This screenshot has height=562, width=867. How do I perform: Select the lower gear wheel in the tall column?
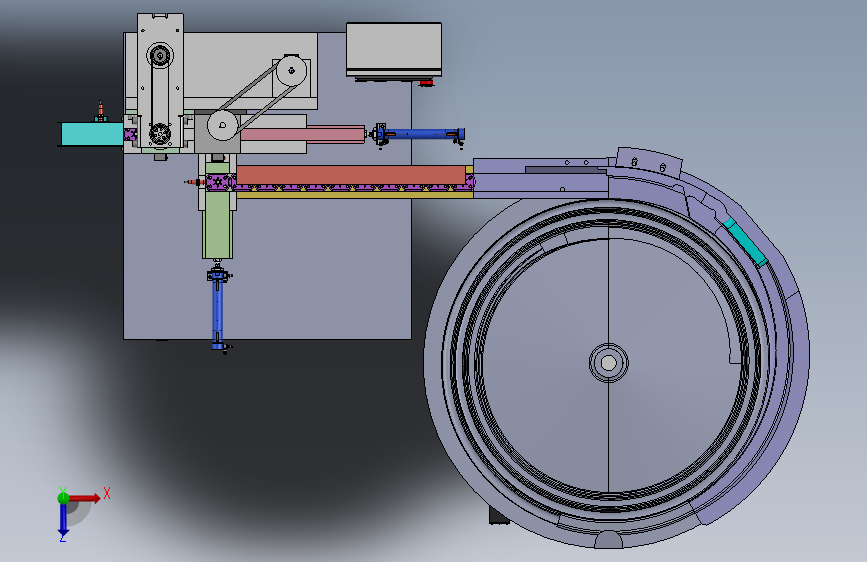click(160, 134)
